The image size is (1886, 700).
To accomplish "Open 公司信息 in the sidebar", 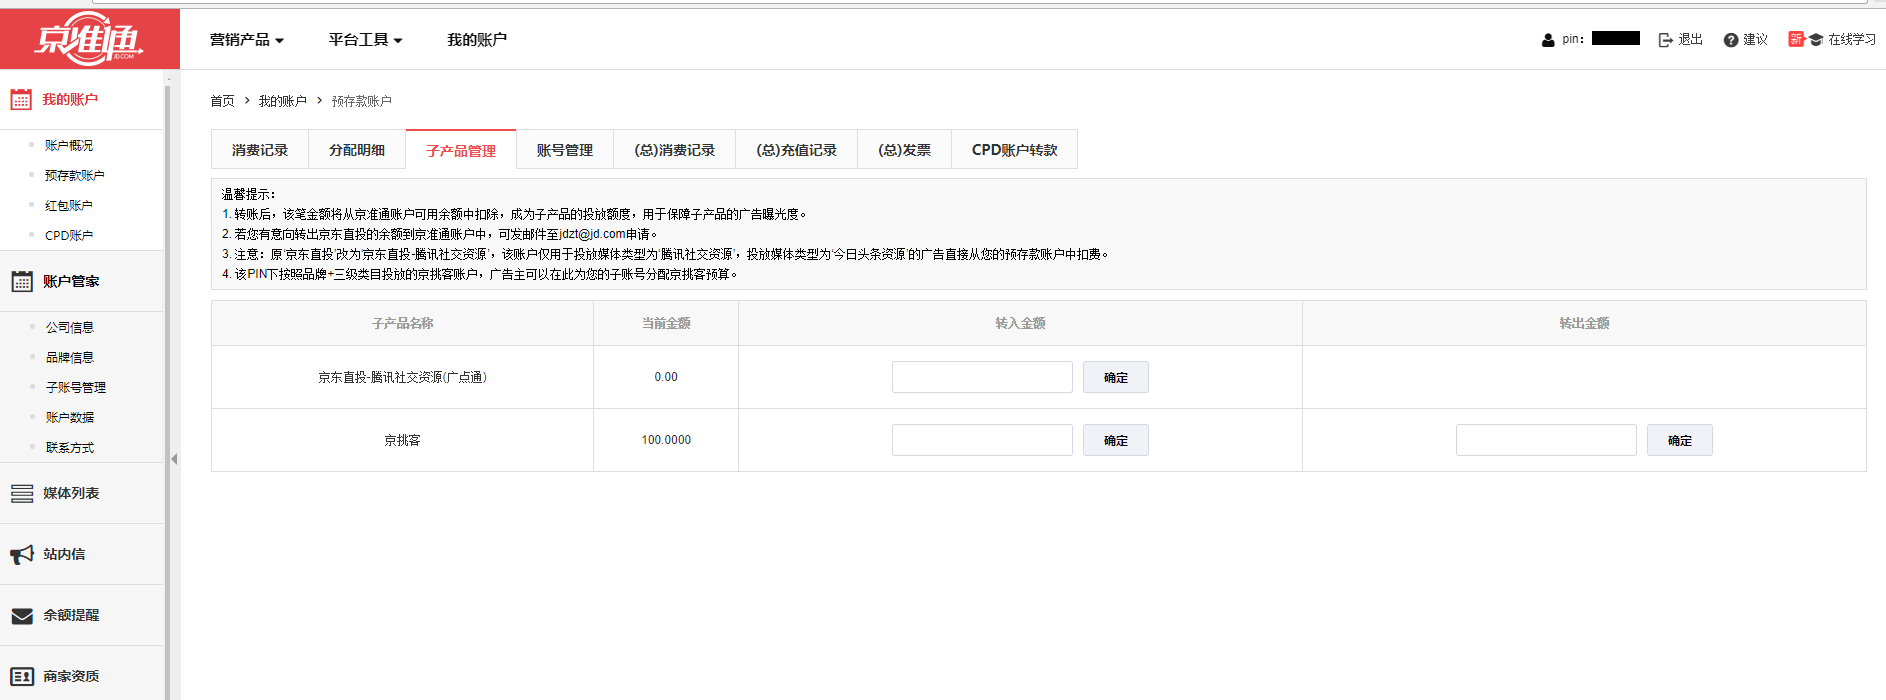I will [70, 328].
